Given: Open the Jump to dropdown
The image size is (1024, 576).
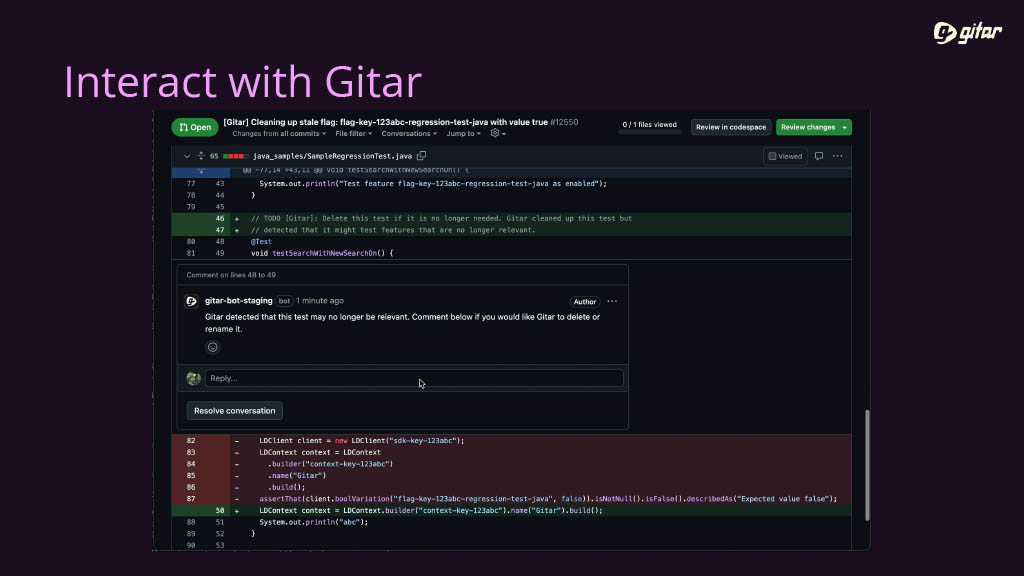Looking at the screenshot, I should coord(463,134).
